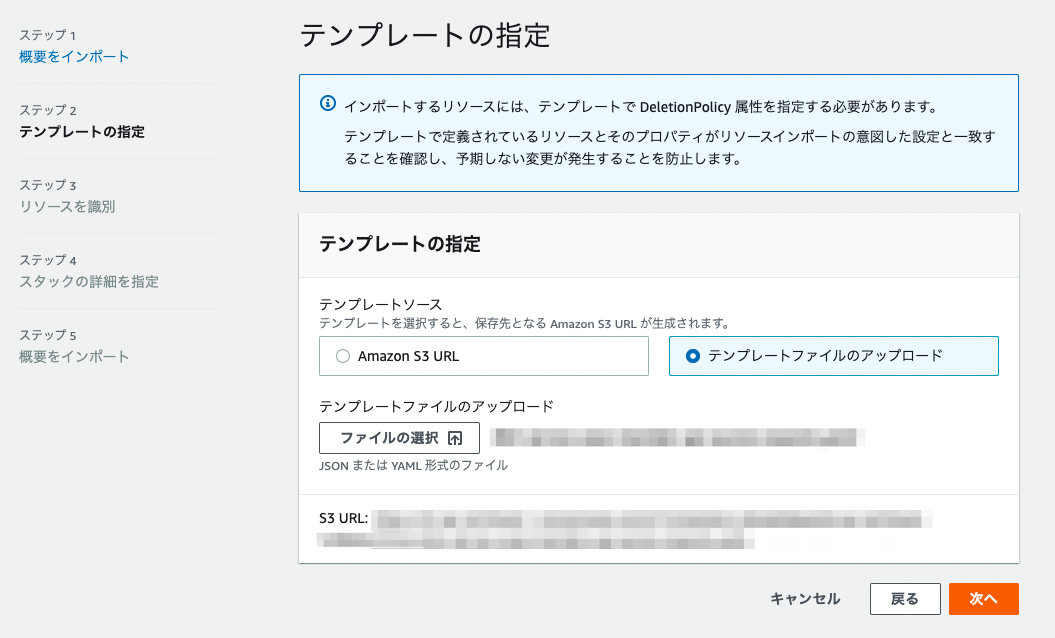
Task: Click Step 5 概要をインポート in sidebar
Action: (74, 356)
